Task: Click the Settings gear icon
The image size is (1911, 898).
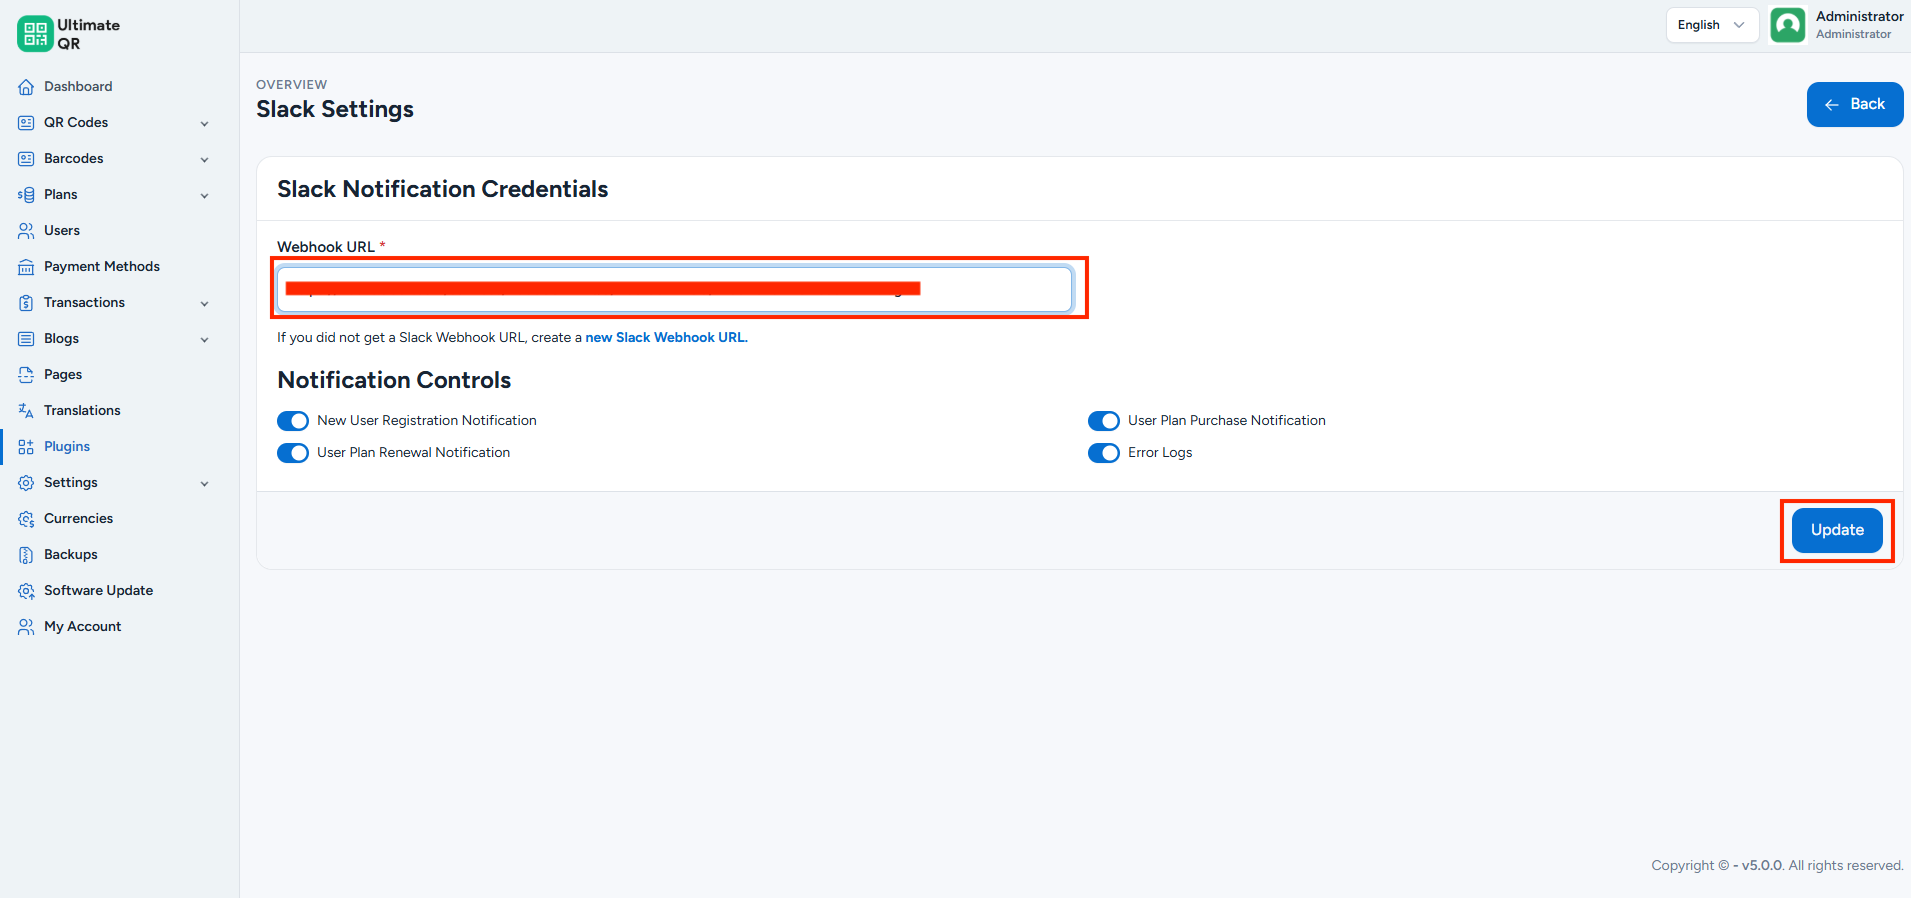Action: point(26,483)
